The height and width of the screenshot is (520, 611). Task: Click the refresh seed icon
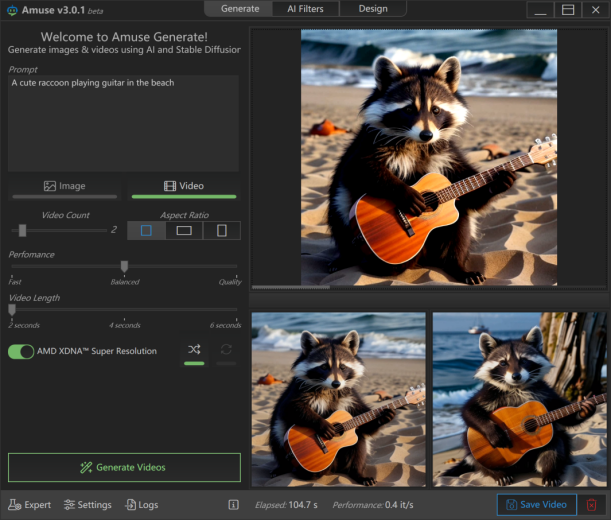click(226, 350)
